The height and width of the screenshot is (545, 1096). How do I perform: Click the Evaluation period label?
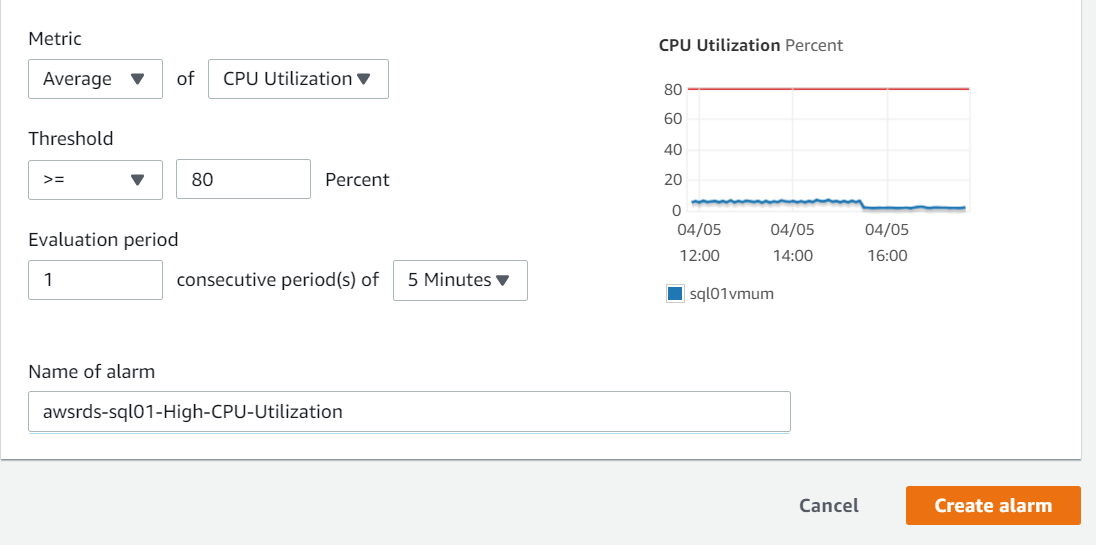103,240
